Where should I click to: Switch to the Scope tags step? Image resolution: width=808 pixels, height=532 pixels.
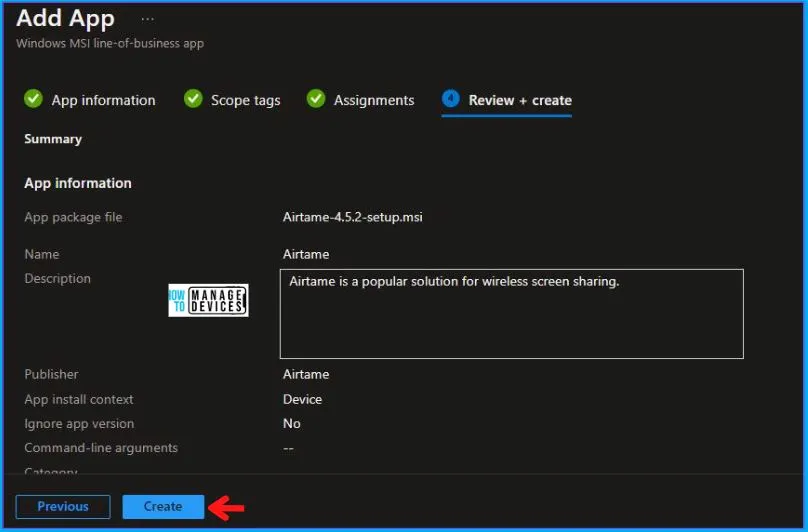[245, 100]
